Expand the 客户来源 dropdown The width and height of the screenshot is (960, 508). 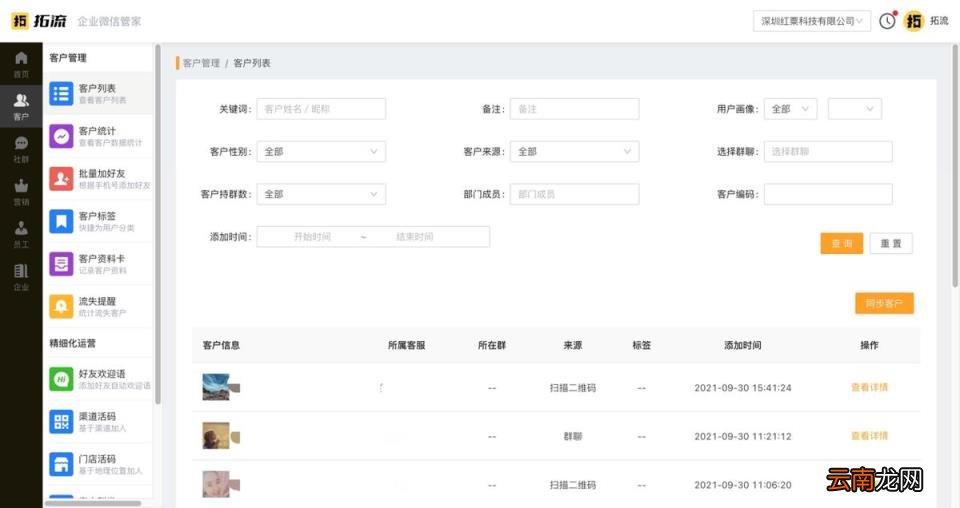[574, 152]
